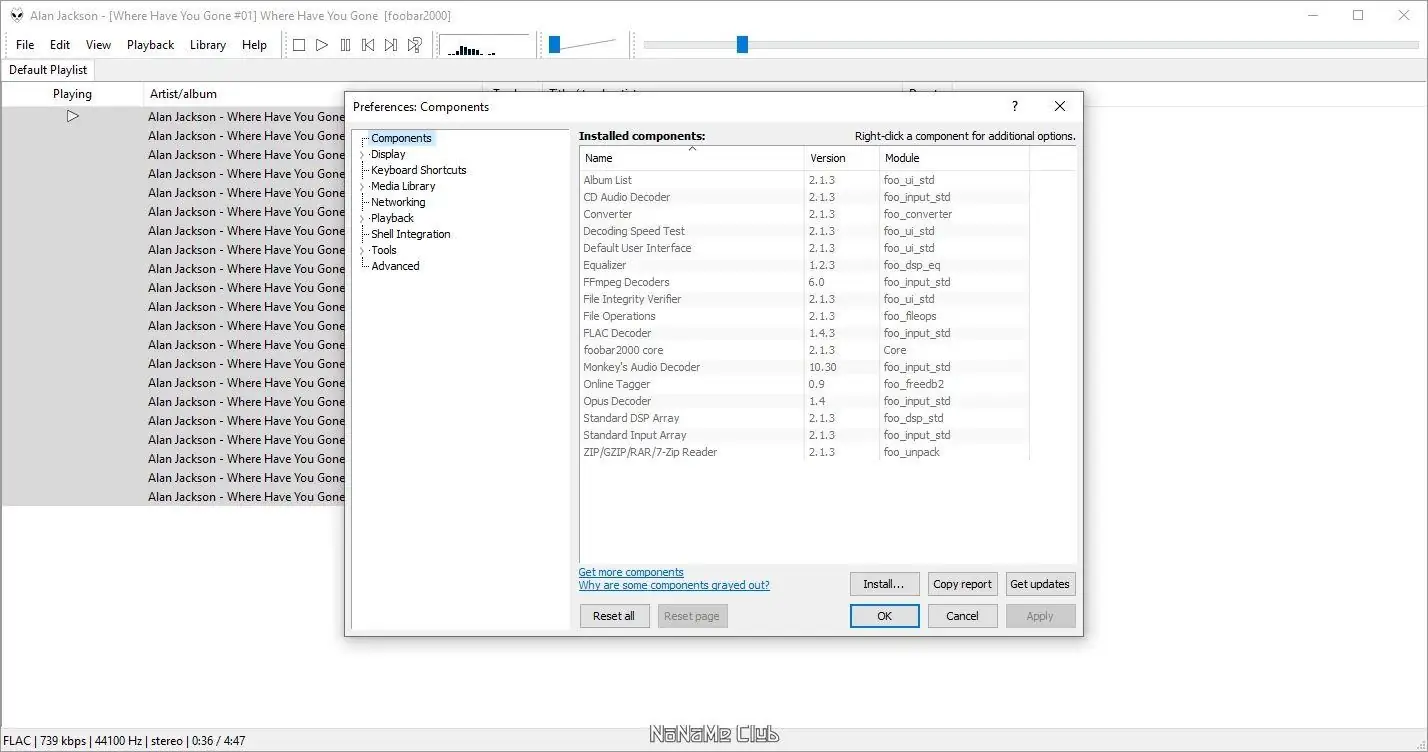Select Advanced in the preferences tree

tap(395, 266)
